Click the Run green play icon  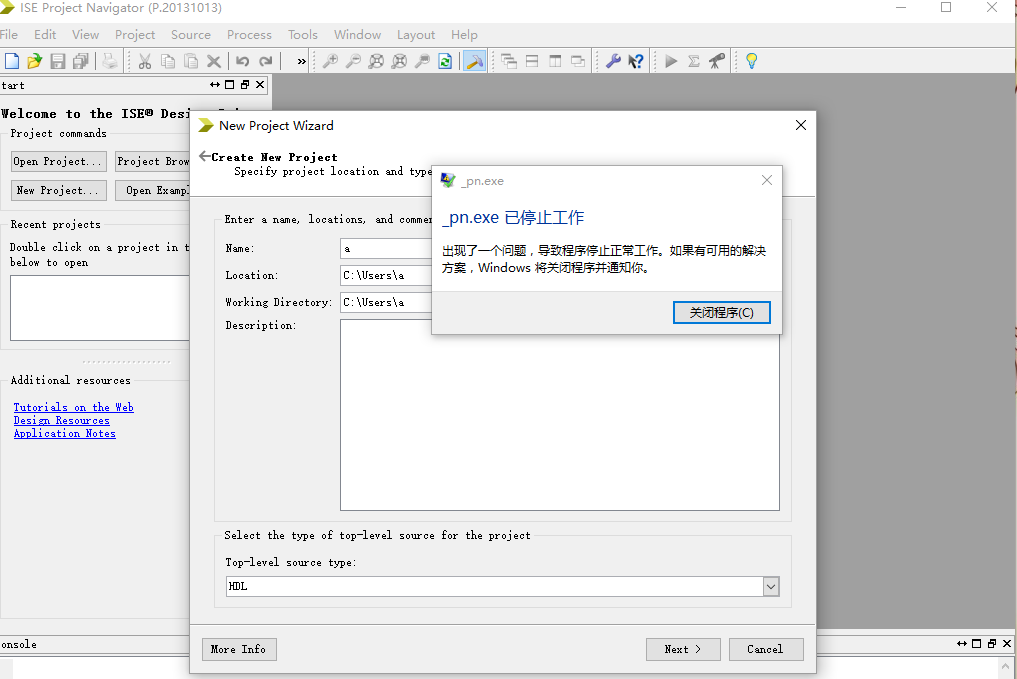(671, 61)
